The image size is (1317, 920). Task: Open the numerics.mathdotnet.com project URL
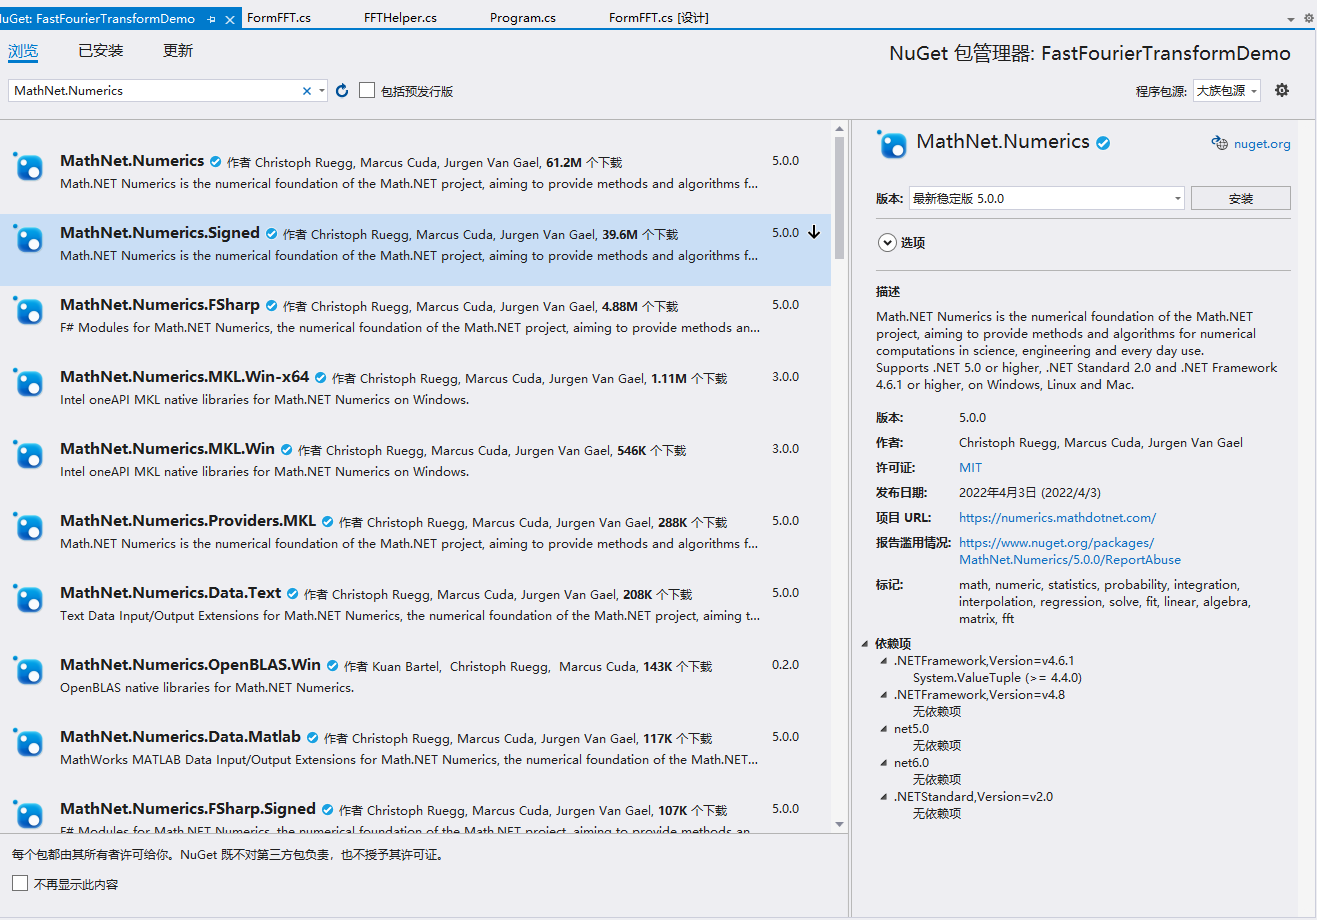1057,518
